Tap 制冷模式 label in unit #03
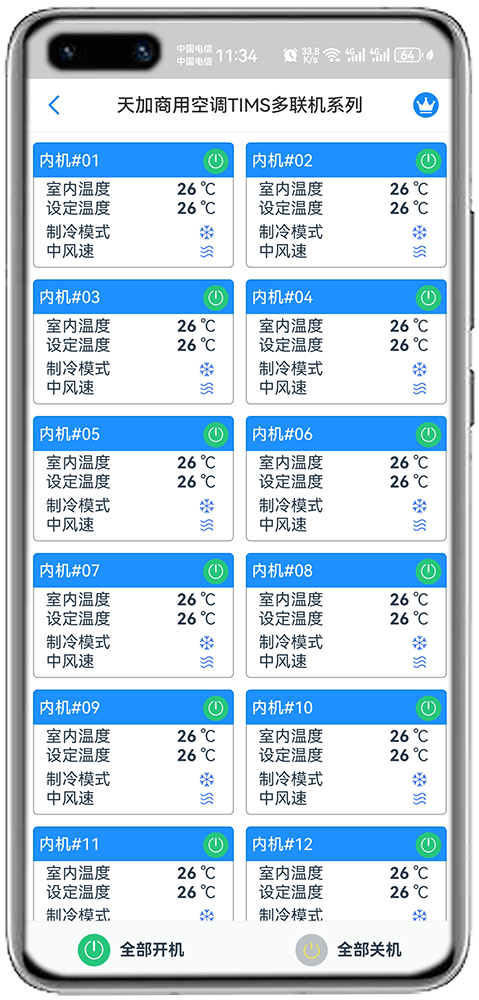Image resolution: width=479 pixels, height=1000 pixels. tap(78, 369)
